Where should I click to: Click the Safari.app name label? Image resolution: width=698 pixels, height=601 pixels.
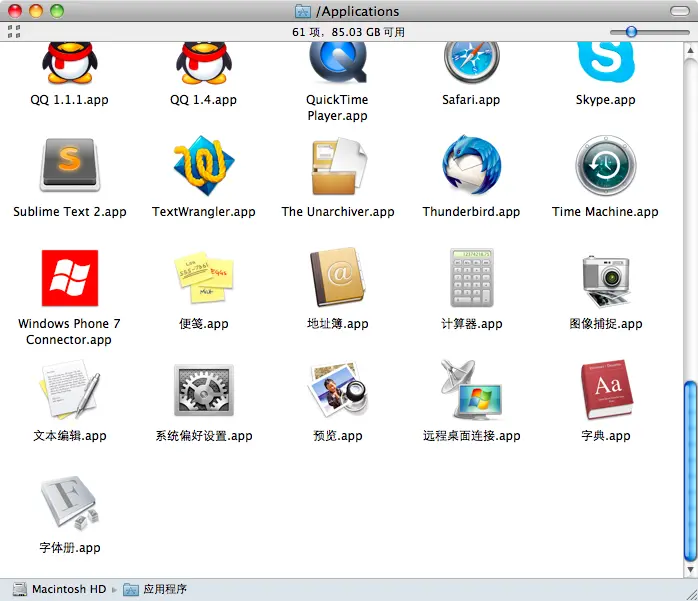pos(471,100)
